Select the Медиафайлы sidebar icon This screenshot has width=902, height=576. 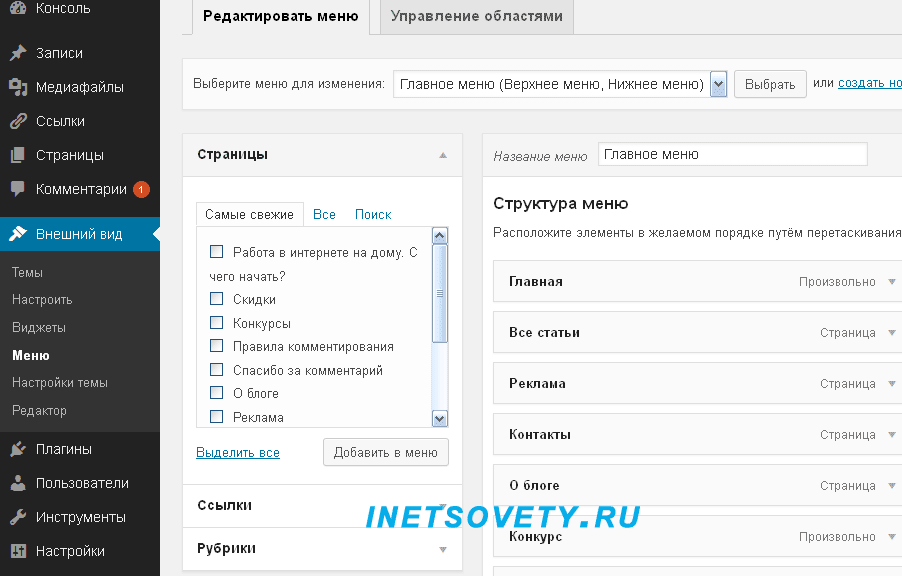pyautogui.click(x=18, y=86)
